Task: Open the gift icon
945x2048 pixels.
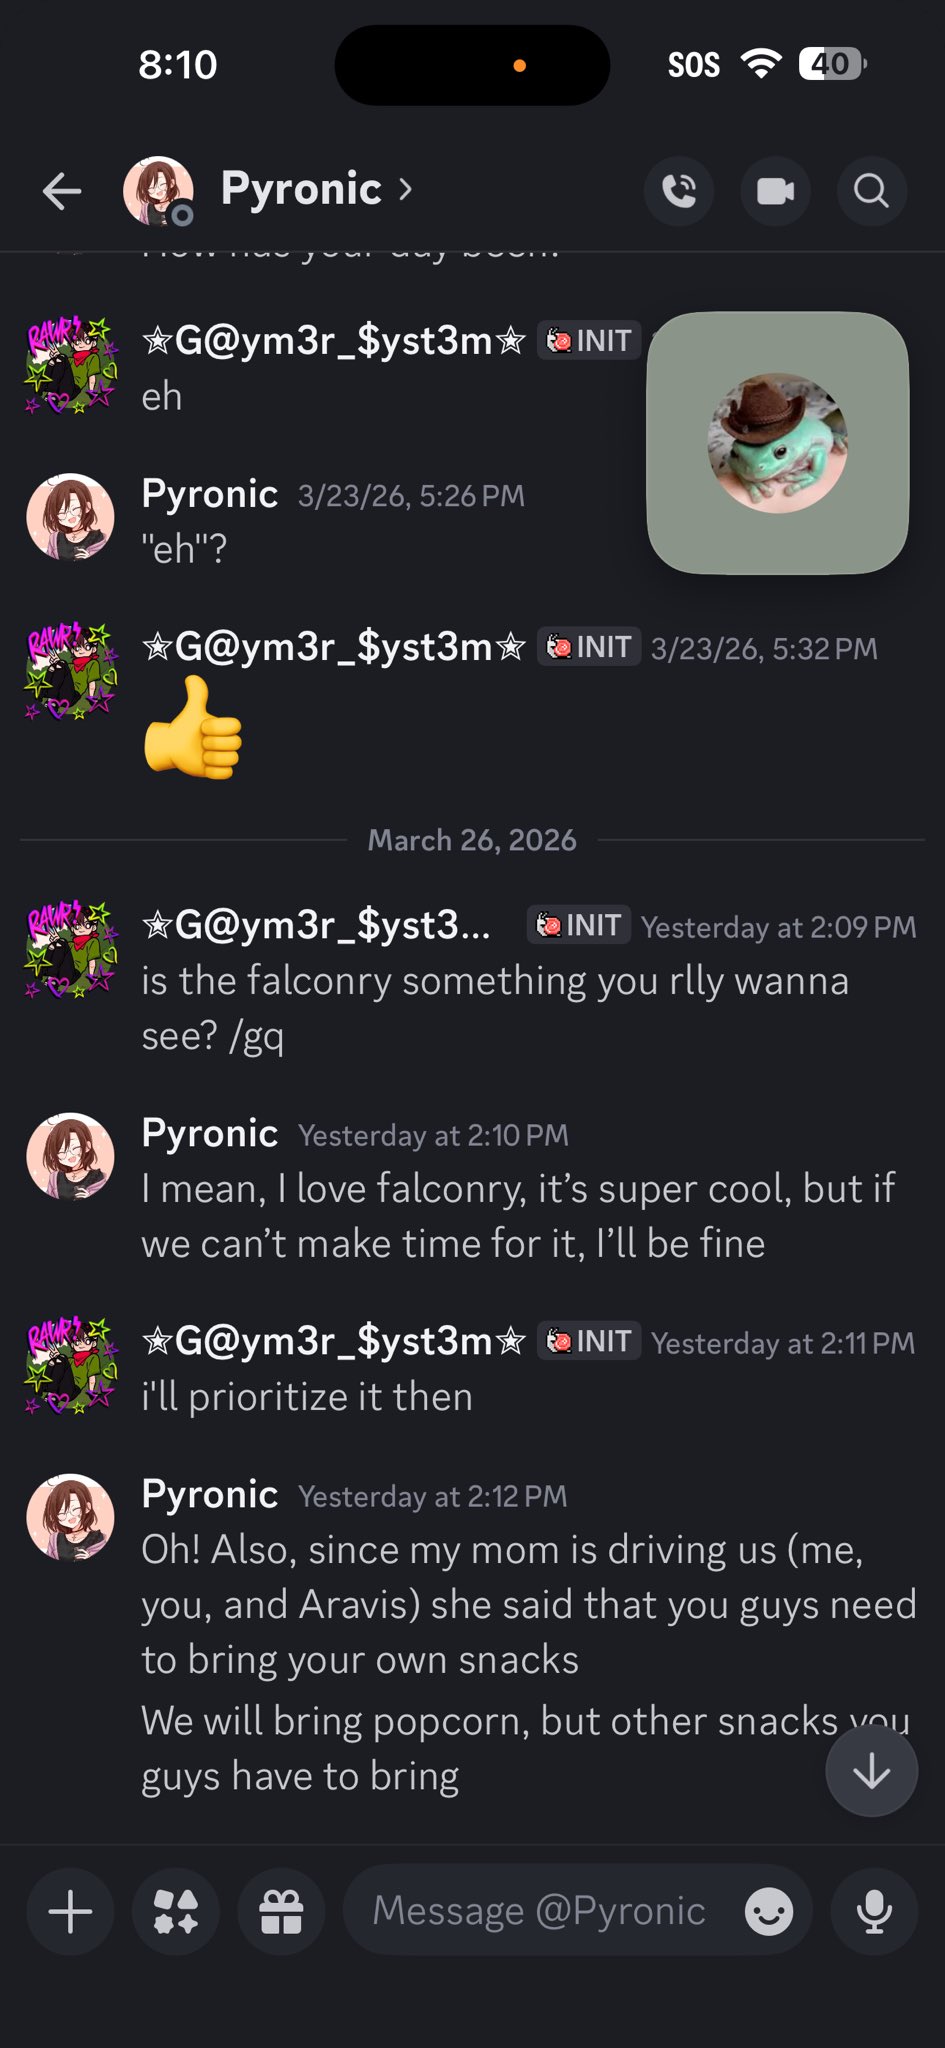Action: coord(281,1912)
